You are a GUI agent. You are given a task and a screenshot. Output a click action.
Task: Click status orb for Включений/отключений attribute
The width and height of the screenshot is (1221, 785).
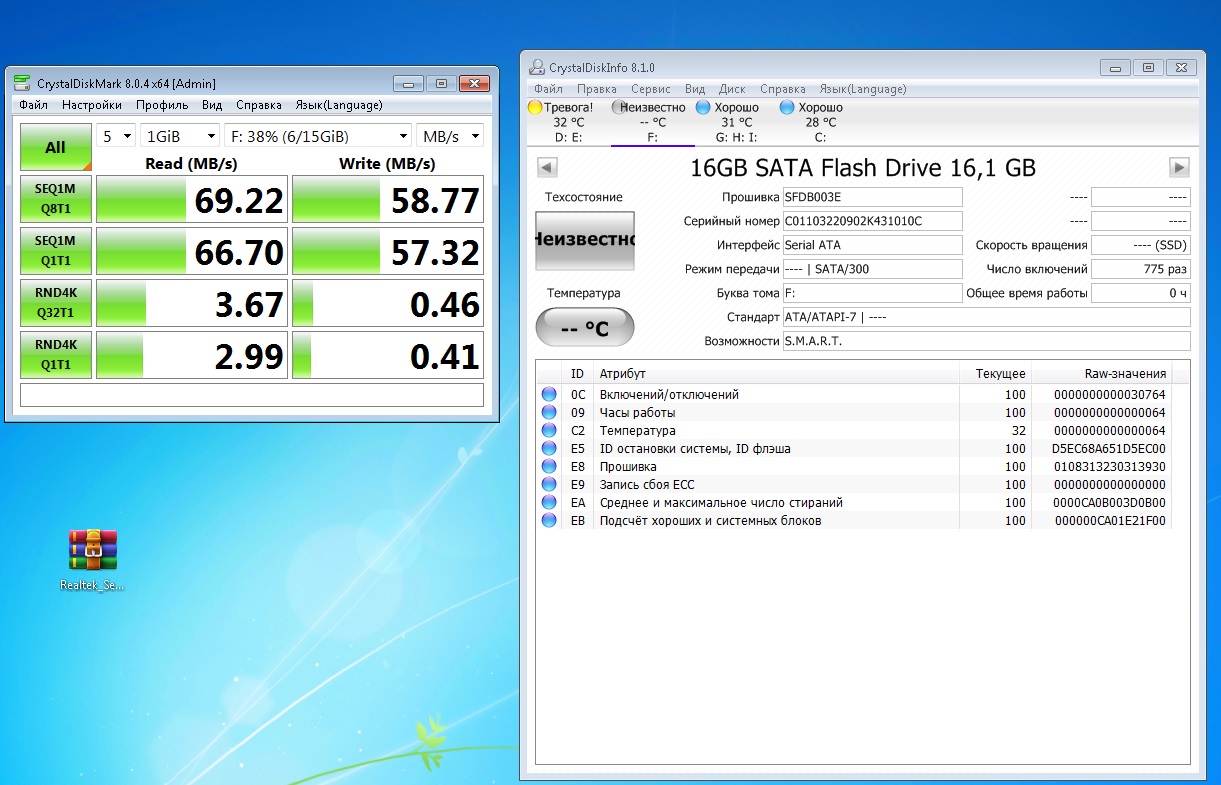(549, 394)
